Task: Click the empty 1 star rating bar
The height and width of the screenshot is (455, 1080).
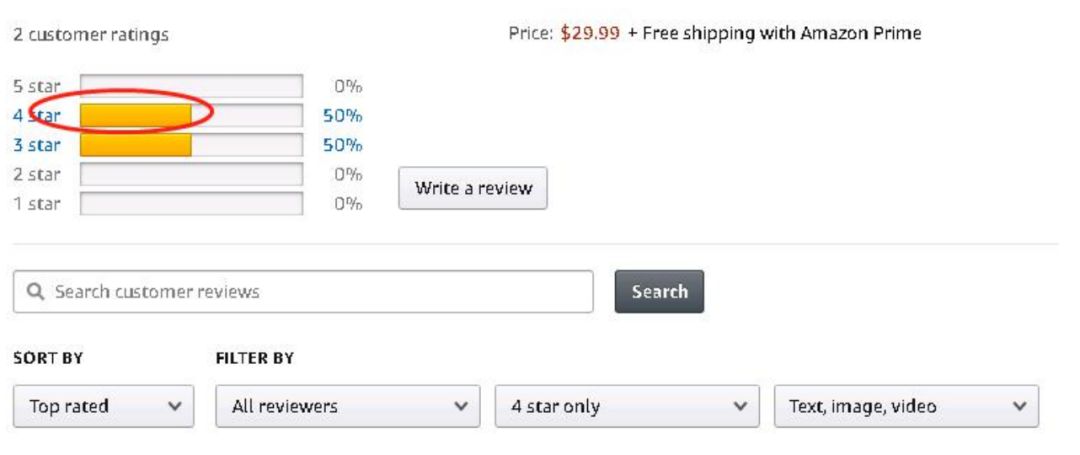Action: [x=191, y=204]
